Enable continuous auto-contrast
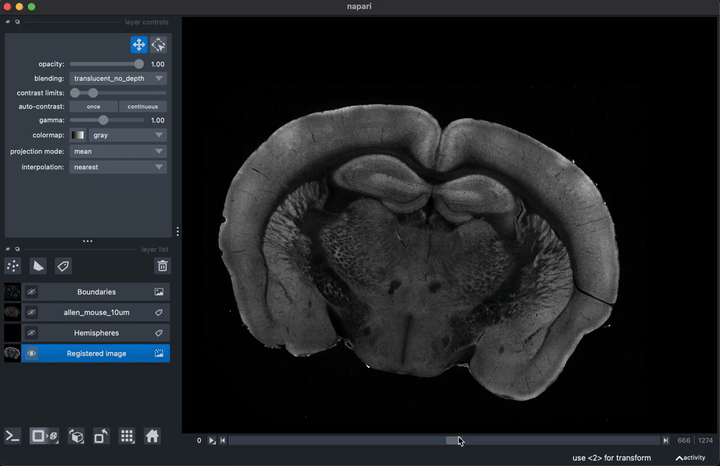The width and height of the screenshot is (720, 466). (142, 106)
